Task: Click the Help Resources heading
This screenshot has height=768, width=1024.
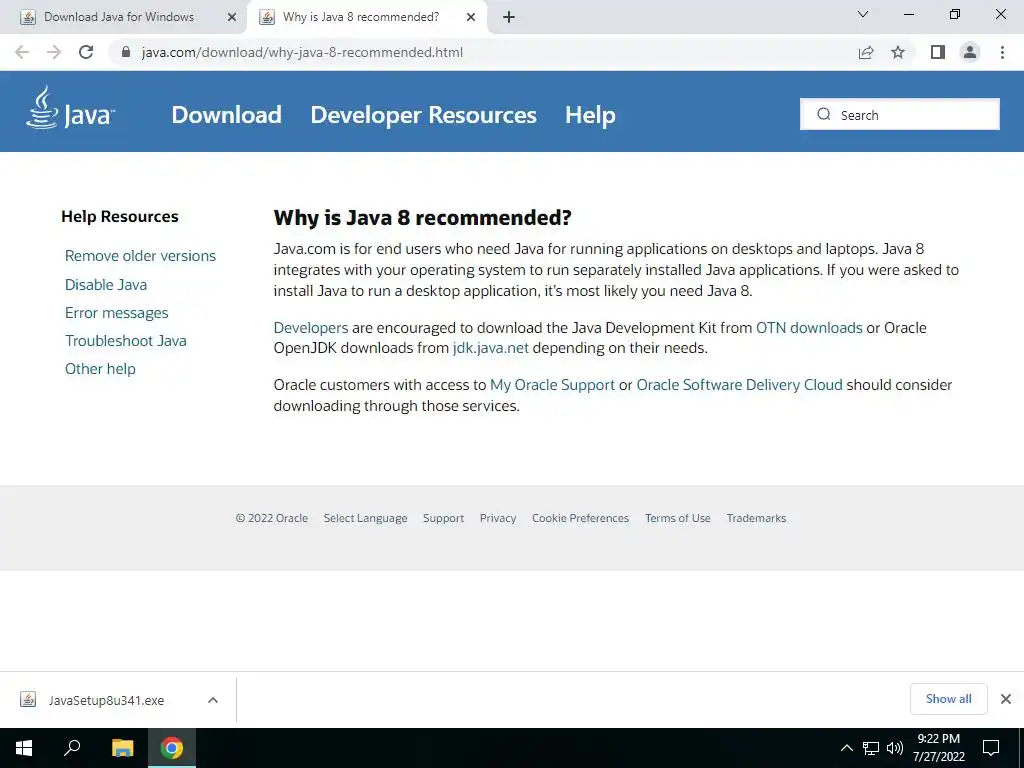Action: (x=120, y=216)
